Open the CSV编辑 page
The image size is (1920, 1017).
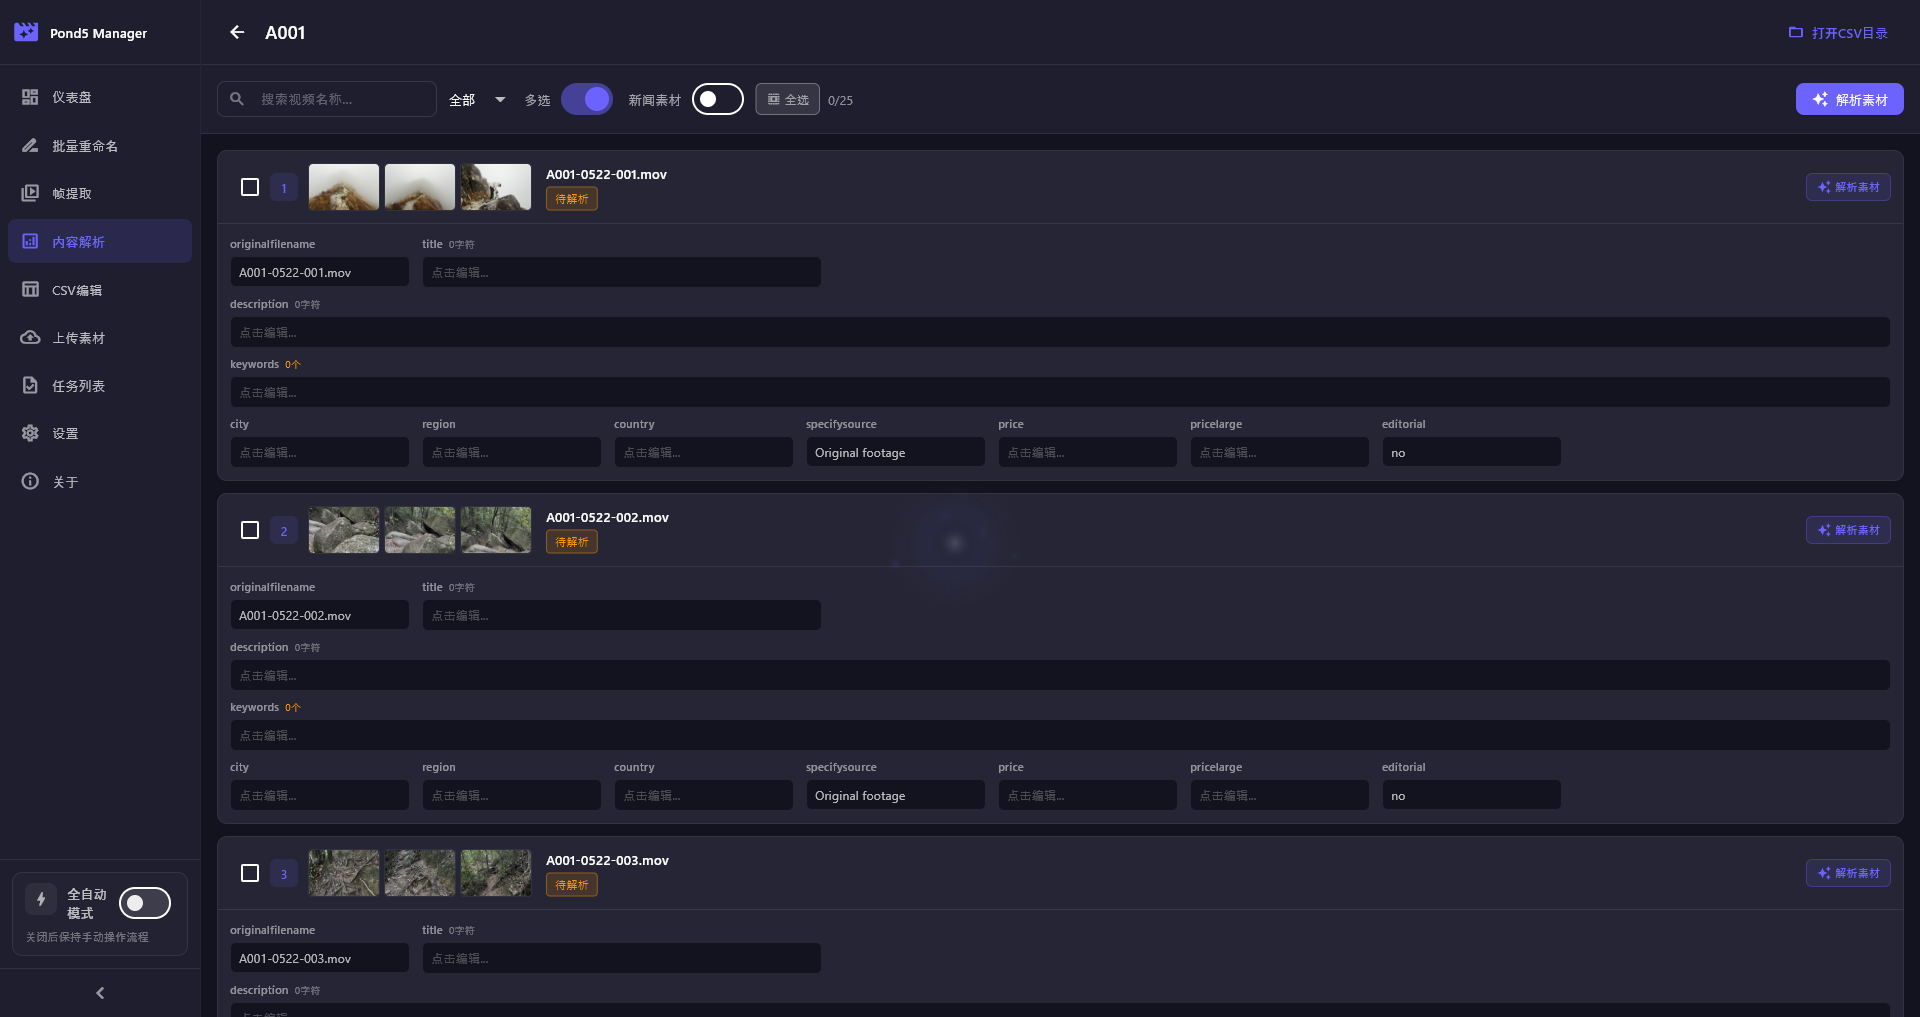point(100,289)
